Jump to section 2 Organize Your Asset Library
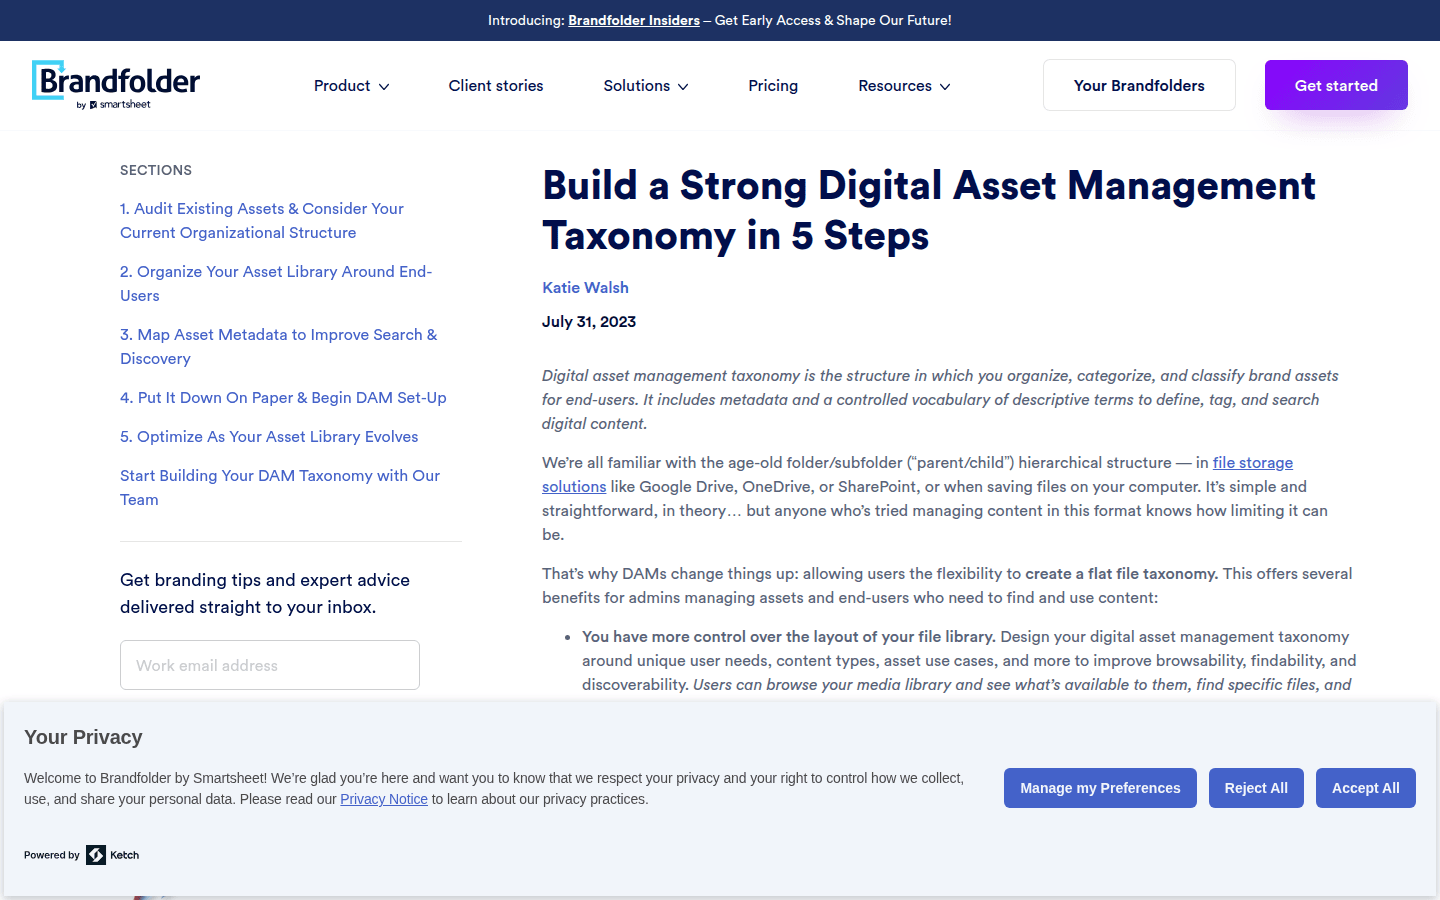This screenshot has height=900, width=1440. click(276, 283)
